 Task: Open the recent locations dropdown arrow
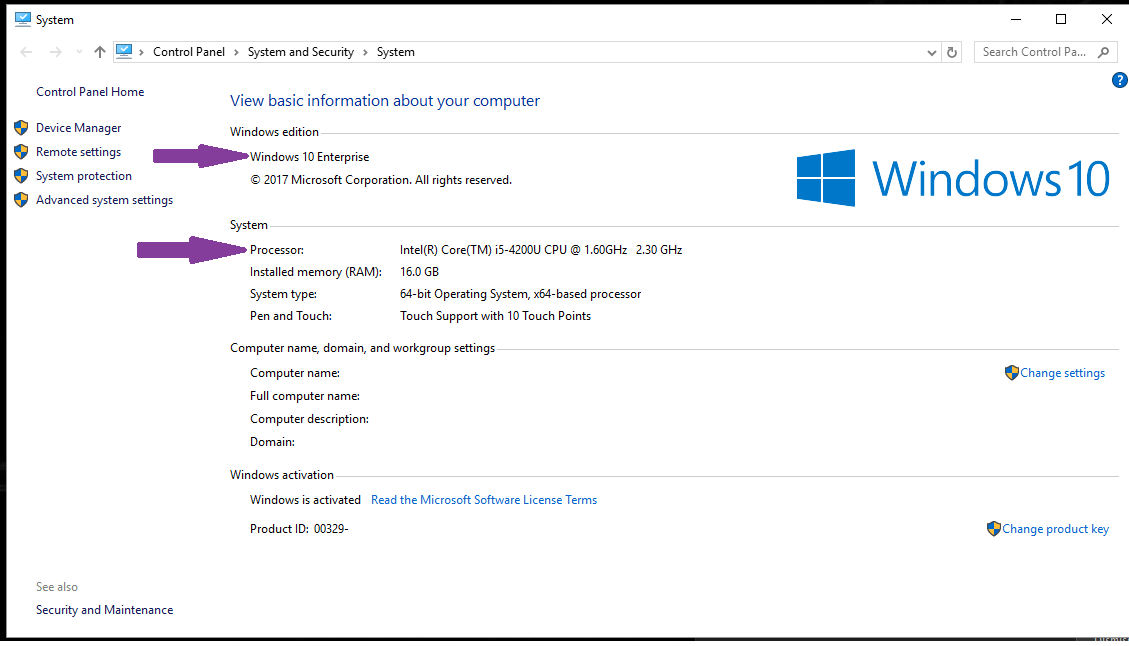click(79, 52)
